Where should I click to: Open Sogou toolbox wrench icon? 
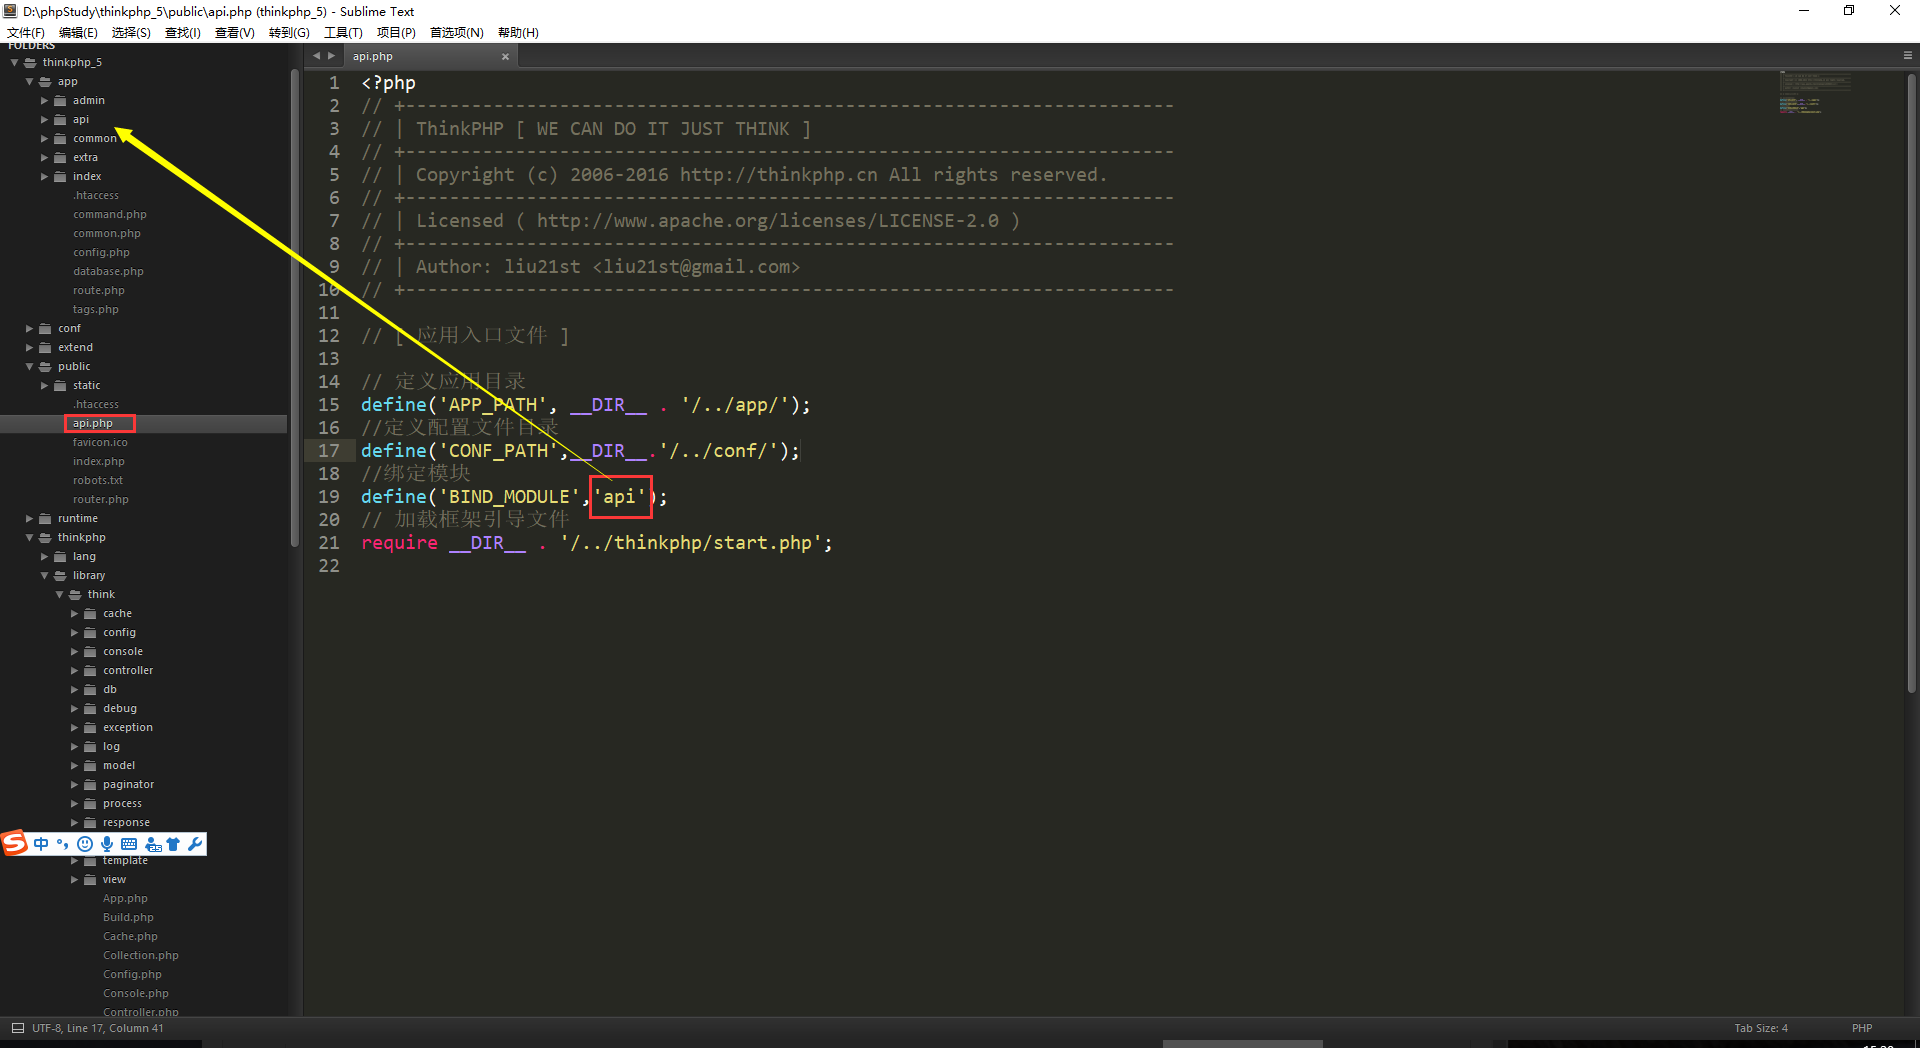(195, 844)
